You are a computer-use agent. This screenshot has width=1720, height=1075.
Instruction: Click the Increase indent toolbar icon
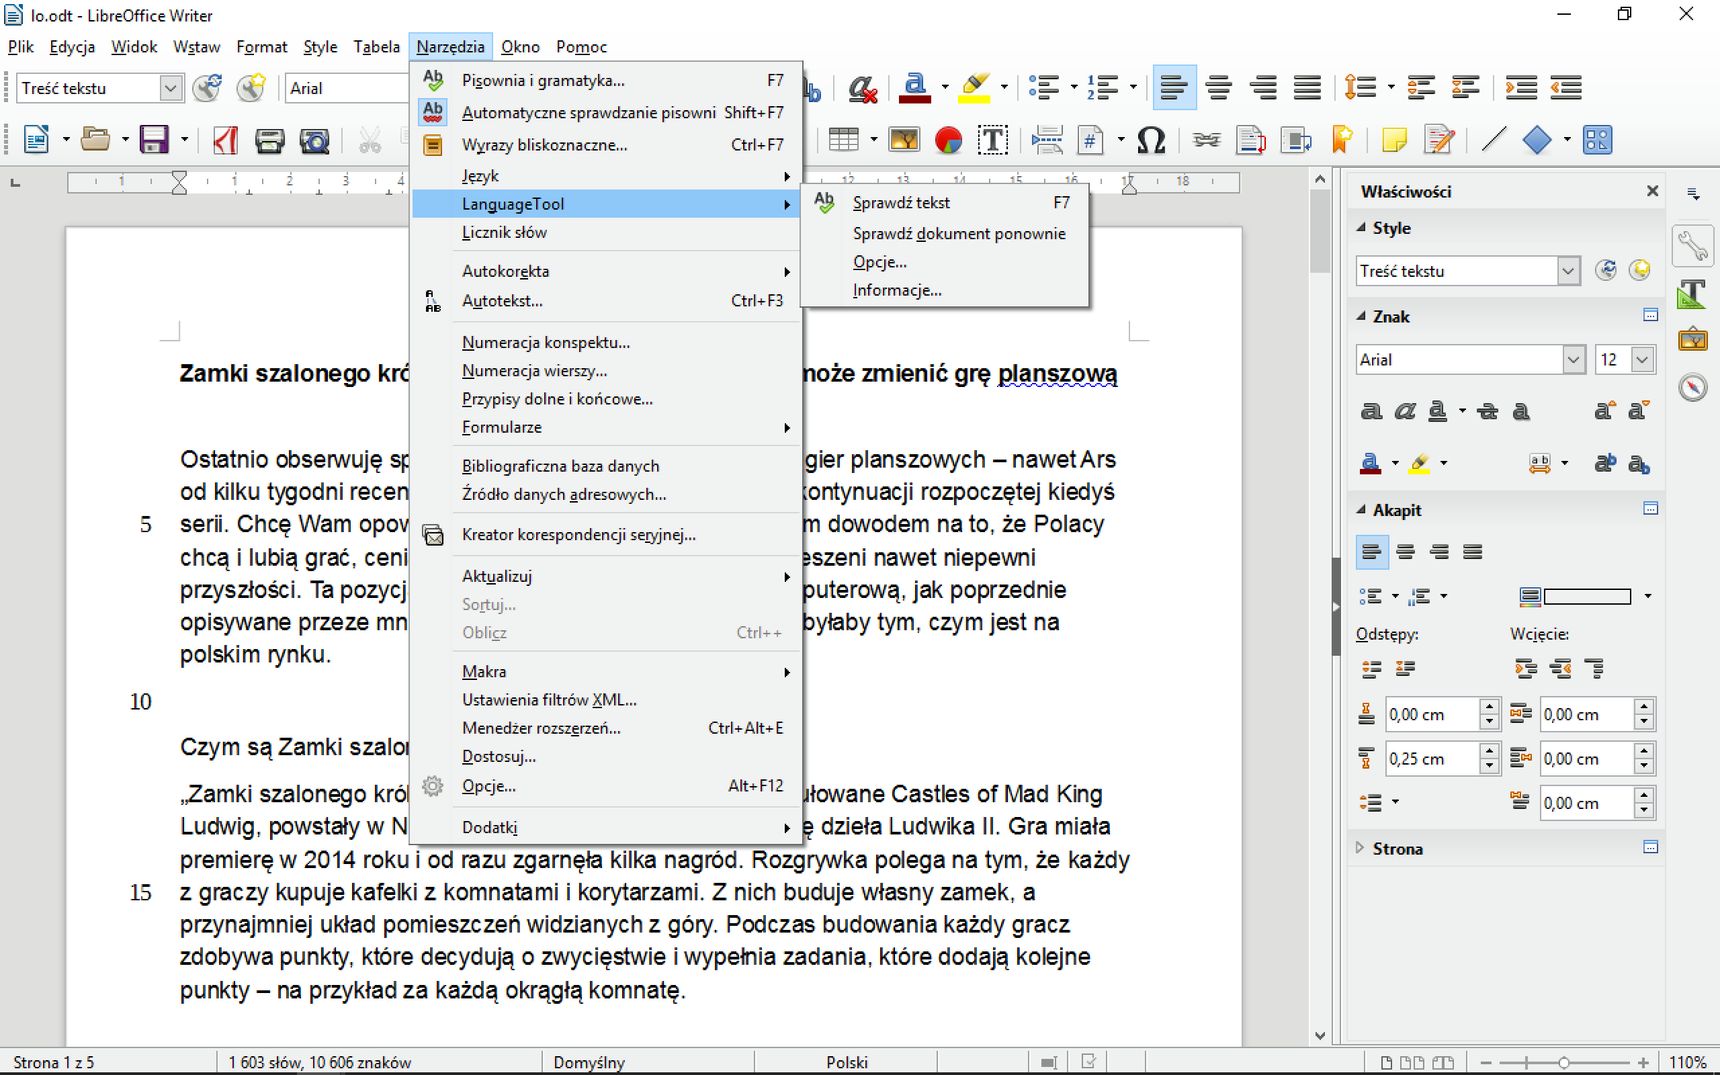1521,88
